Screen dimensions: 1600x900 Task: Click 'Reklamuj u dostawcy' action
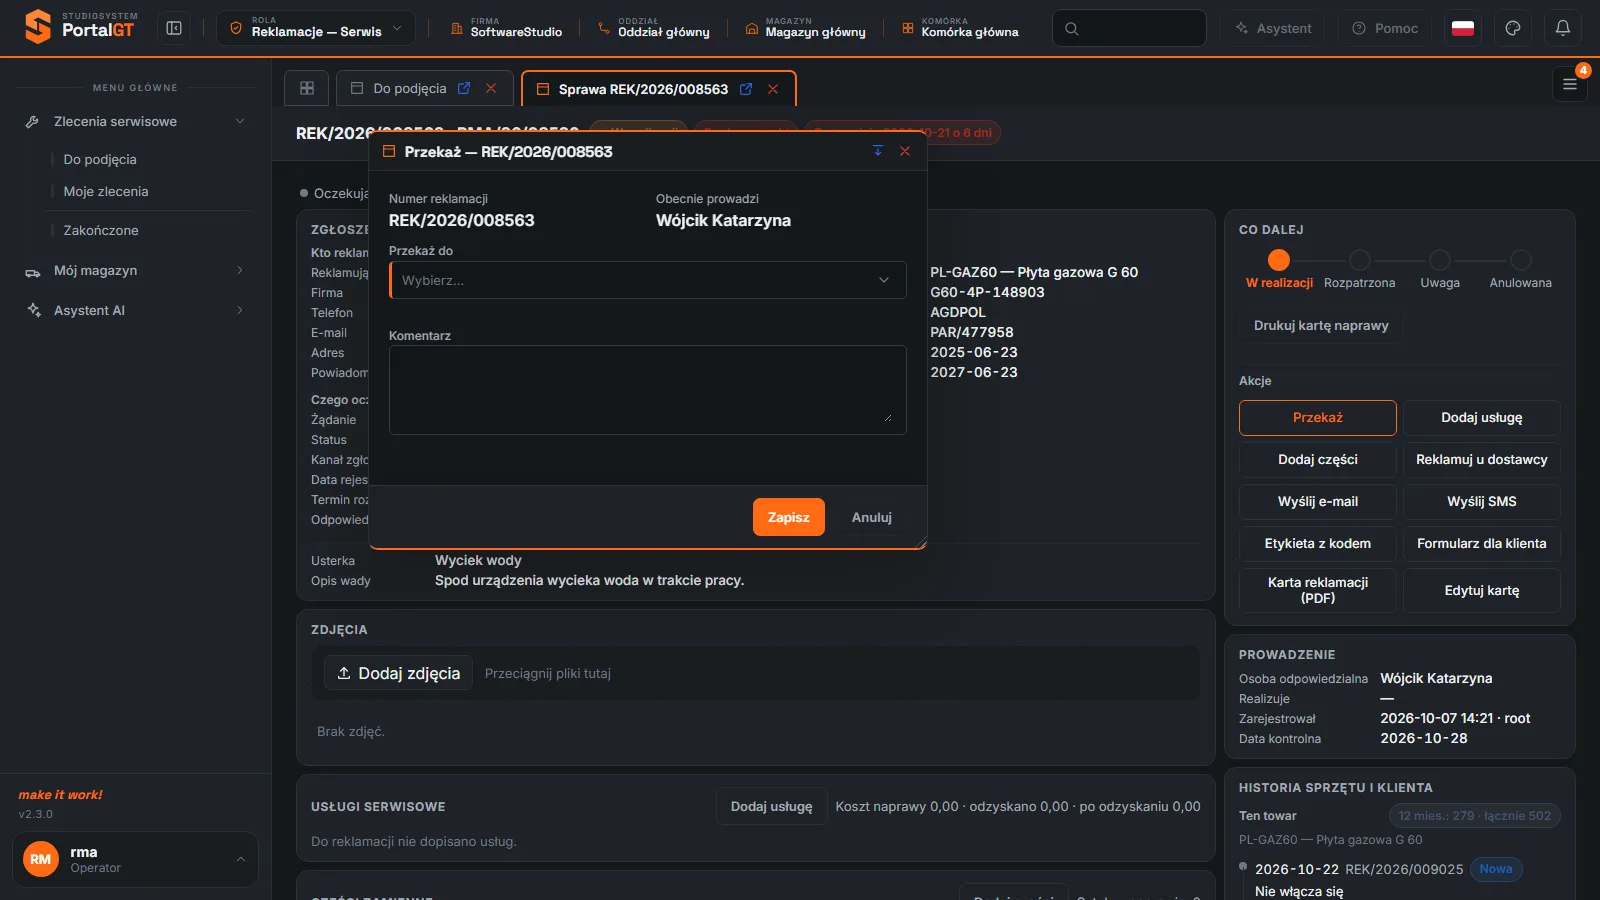[1482, 459]
